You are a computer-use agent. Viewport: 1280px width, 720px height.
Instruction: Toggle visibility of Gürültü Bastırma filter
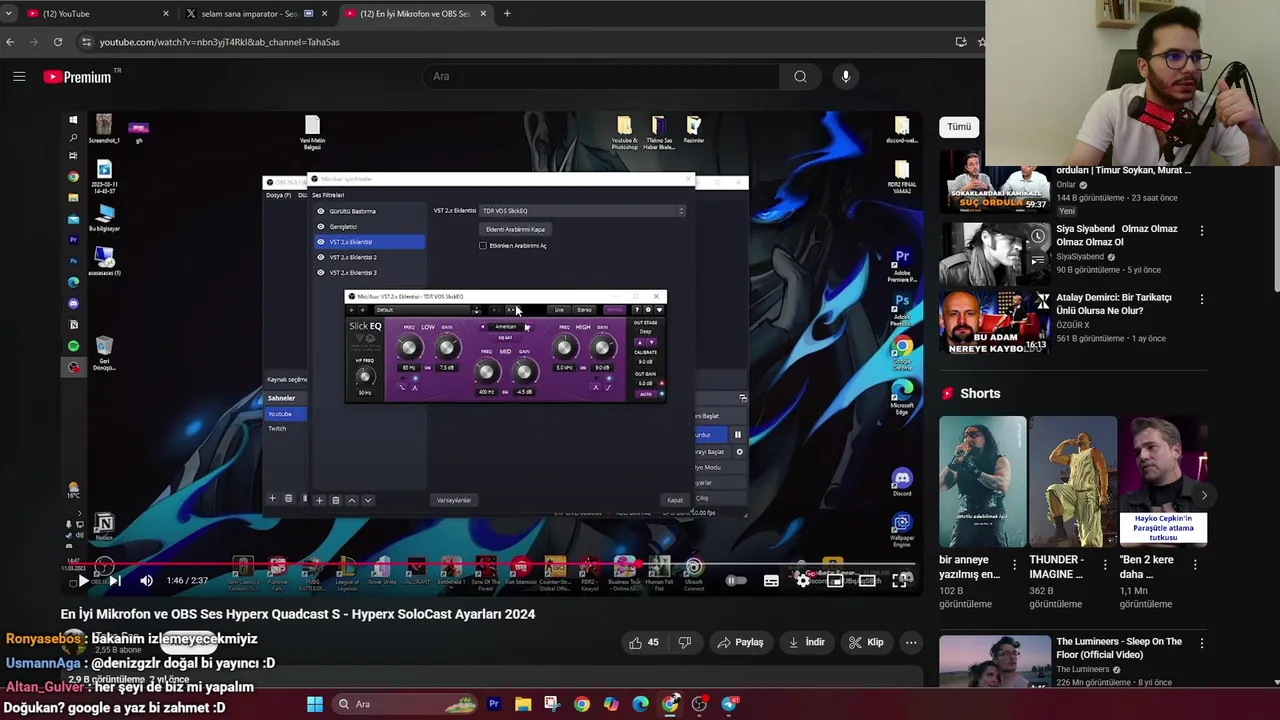(321, 211)
